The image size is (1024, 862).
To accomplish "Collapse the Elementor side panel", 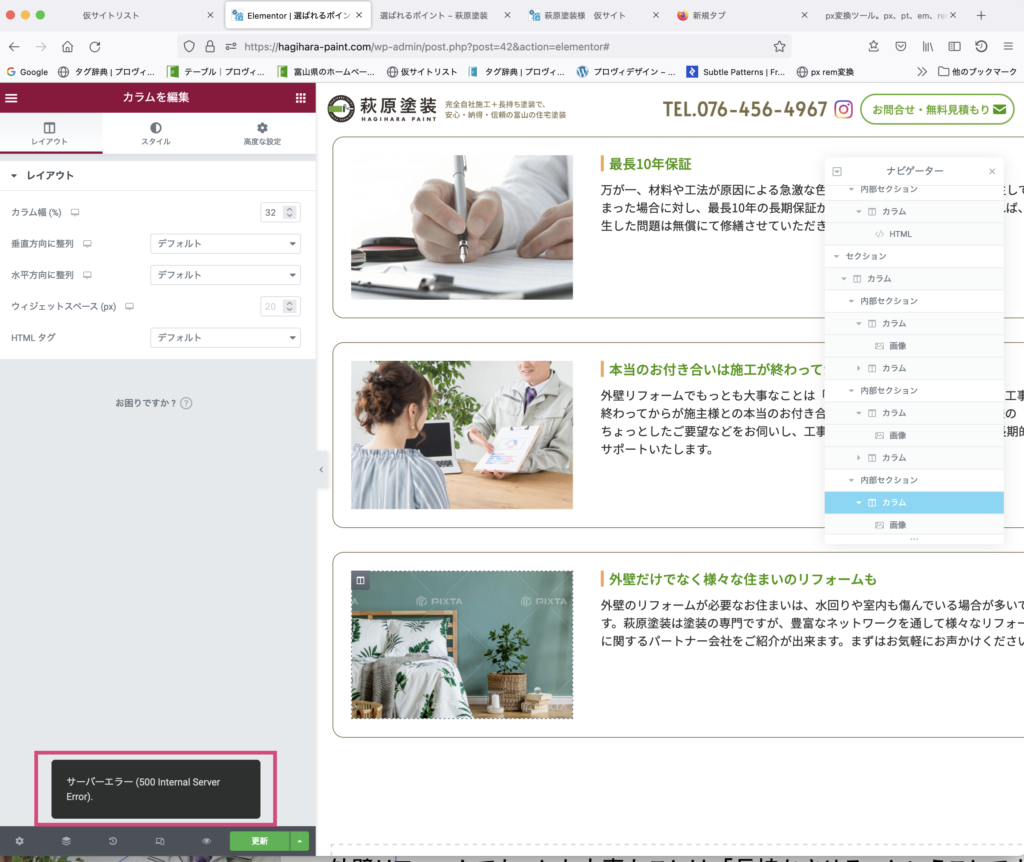I will (322, 469).
